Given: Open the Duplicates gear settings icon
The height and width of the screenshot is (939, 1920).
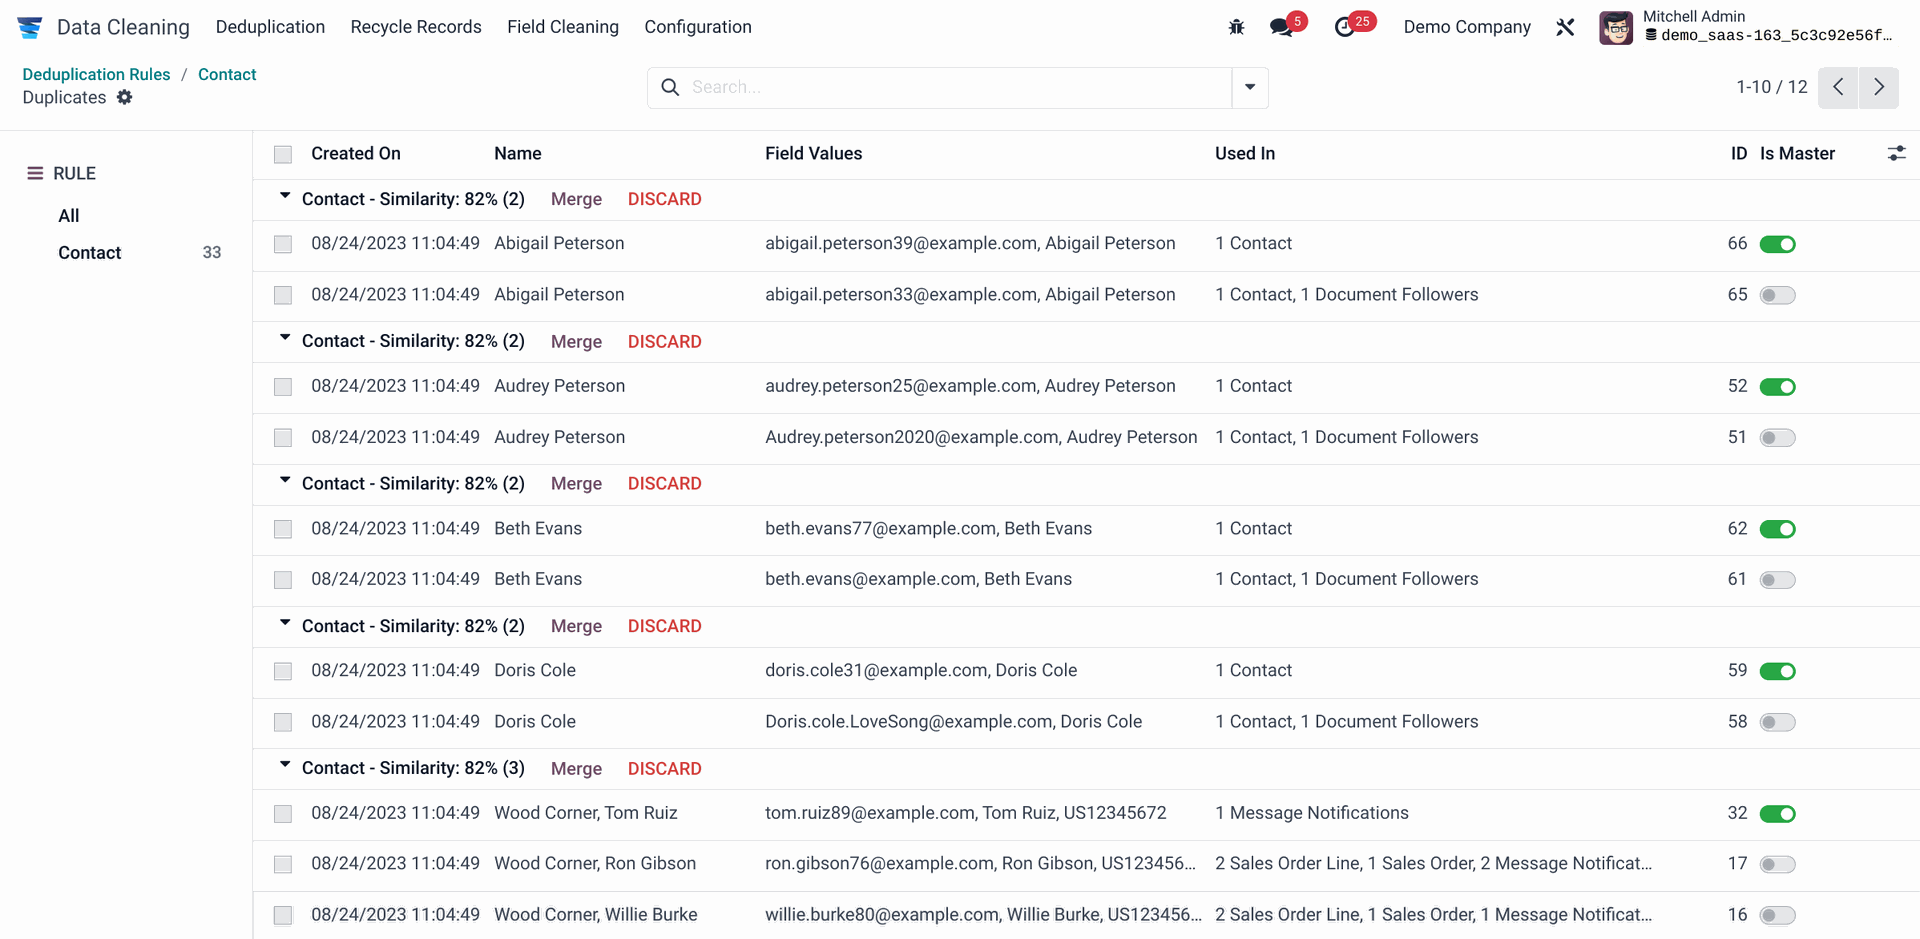Looking at the screenshot, I should pyautogui.click(x=124, y=97).
